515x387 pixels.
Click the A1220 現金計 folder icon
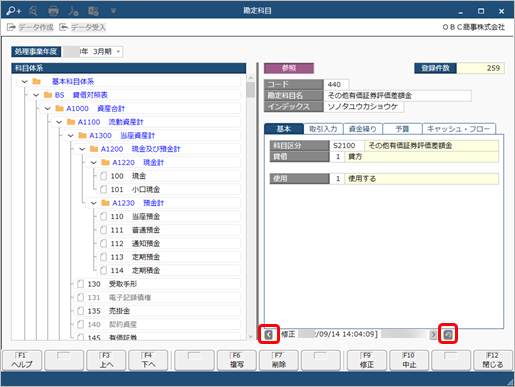105,162
